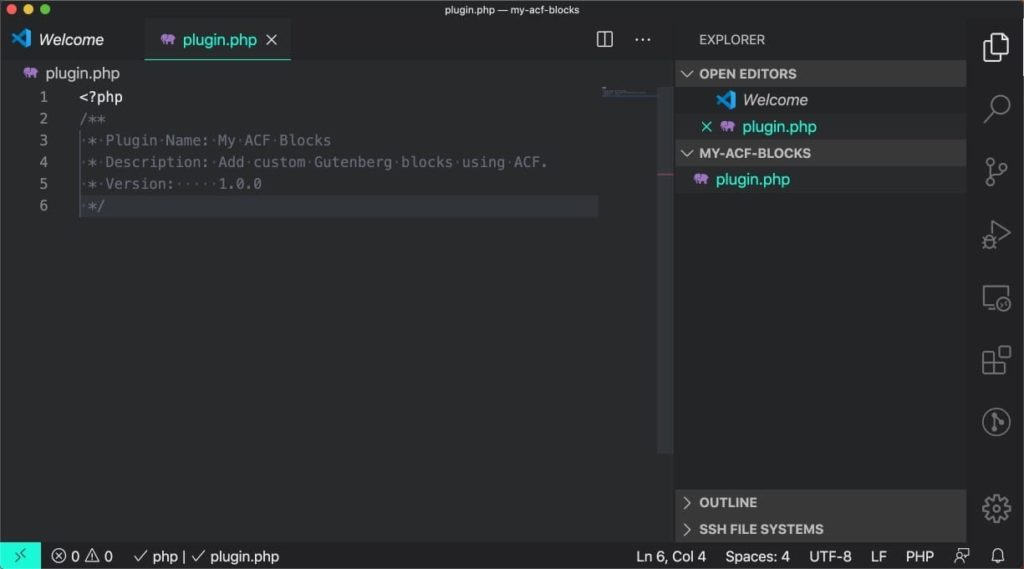Close the plugin.php editor tab
The width and height of the screenshot is (1024, 569).
point(272,40)
